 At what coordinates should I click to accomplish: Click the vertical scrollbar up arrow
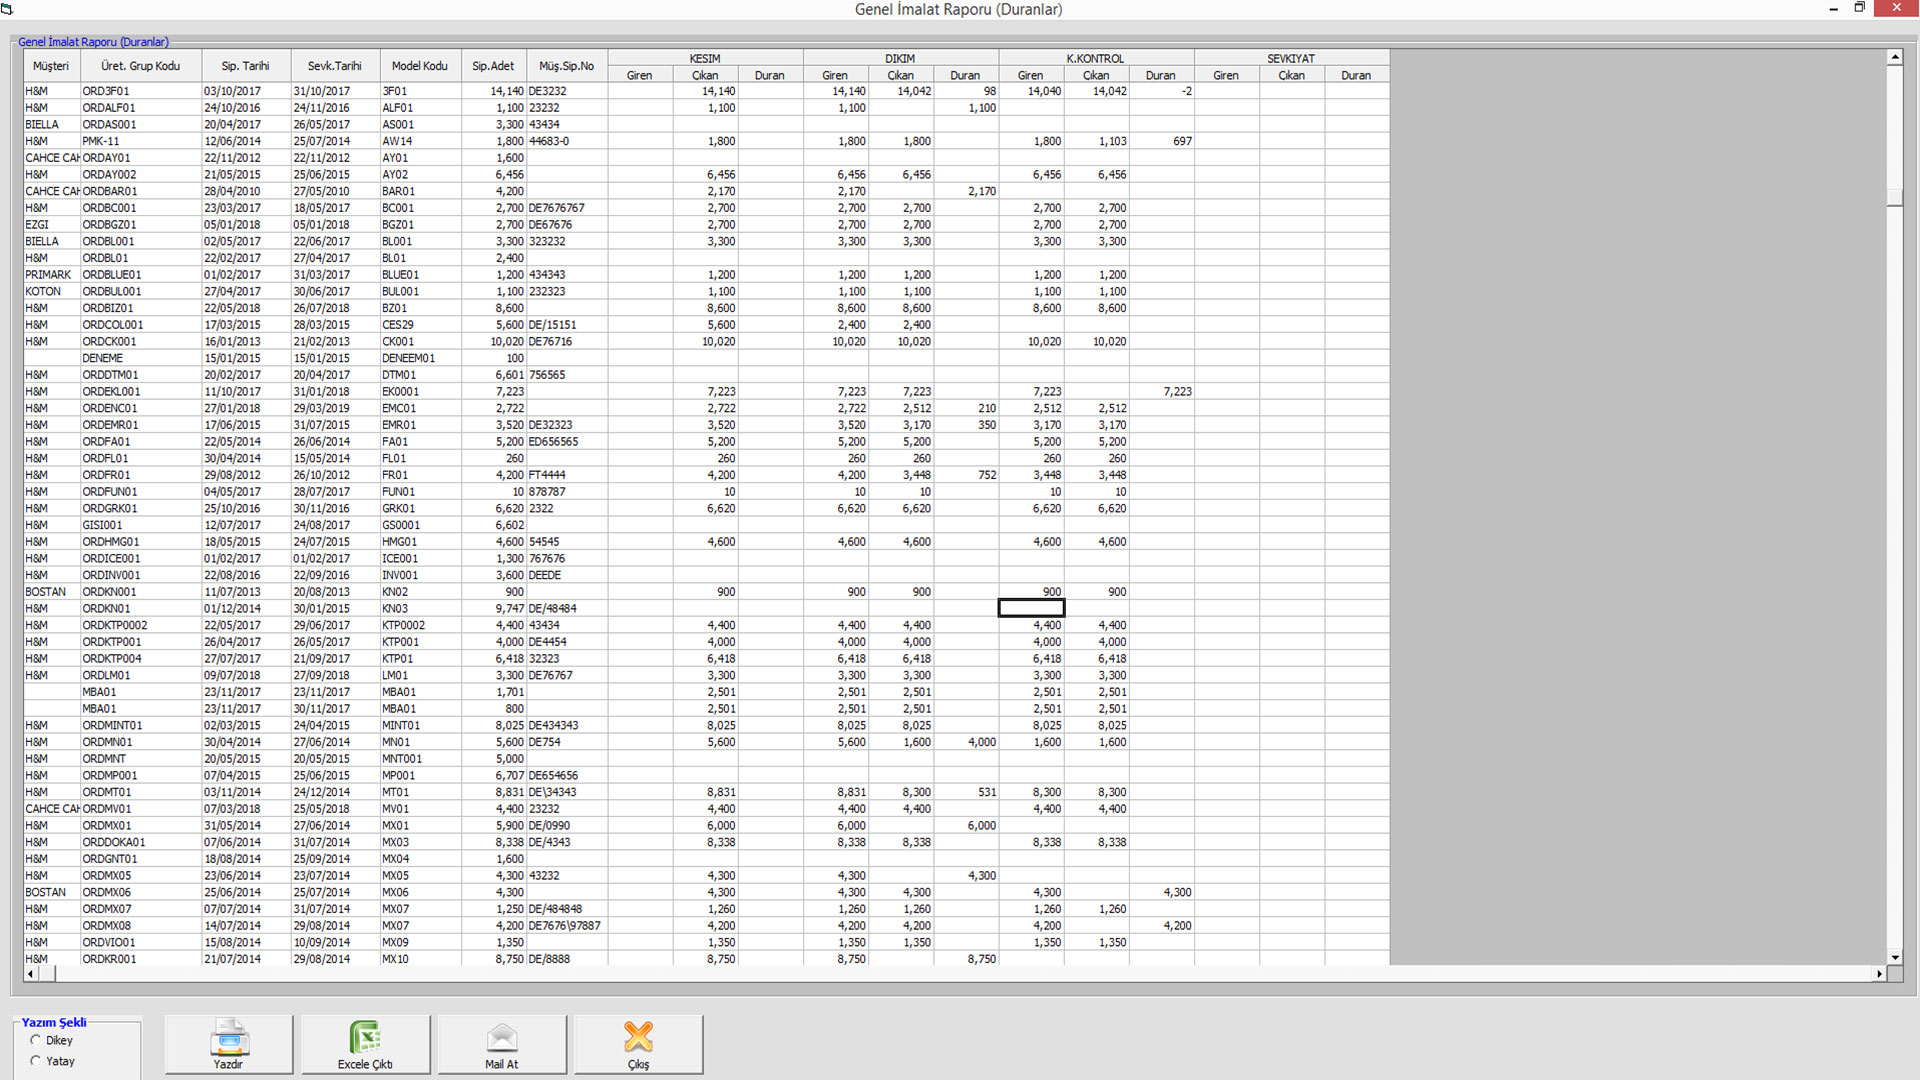(1894, 58)
